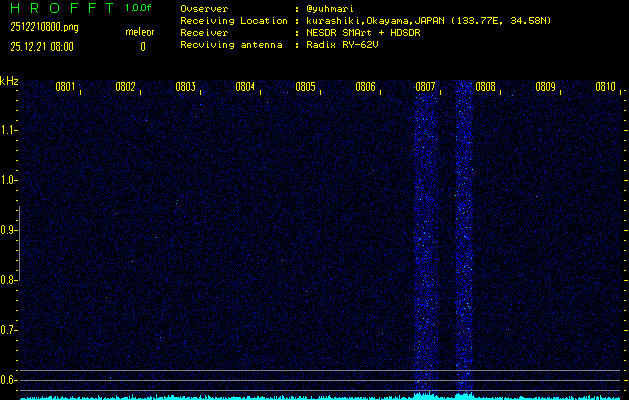Select the 0809 time marker

pos(545,87)
